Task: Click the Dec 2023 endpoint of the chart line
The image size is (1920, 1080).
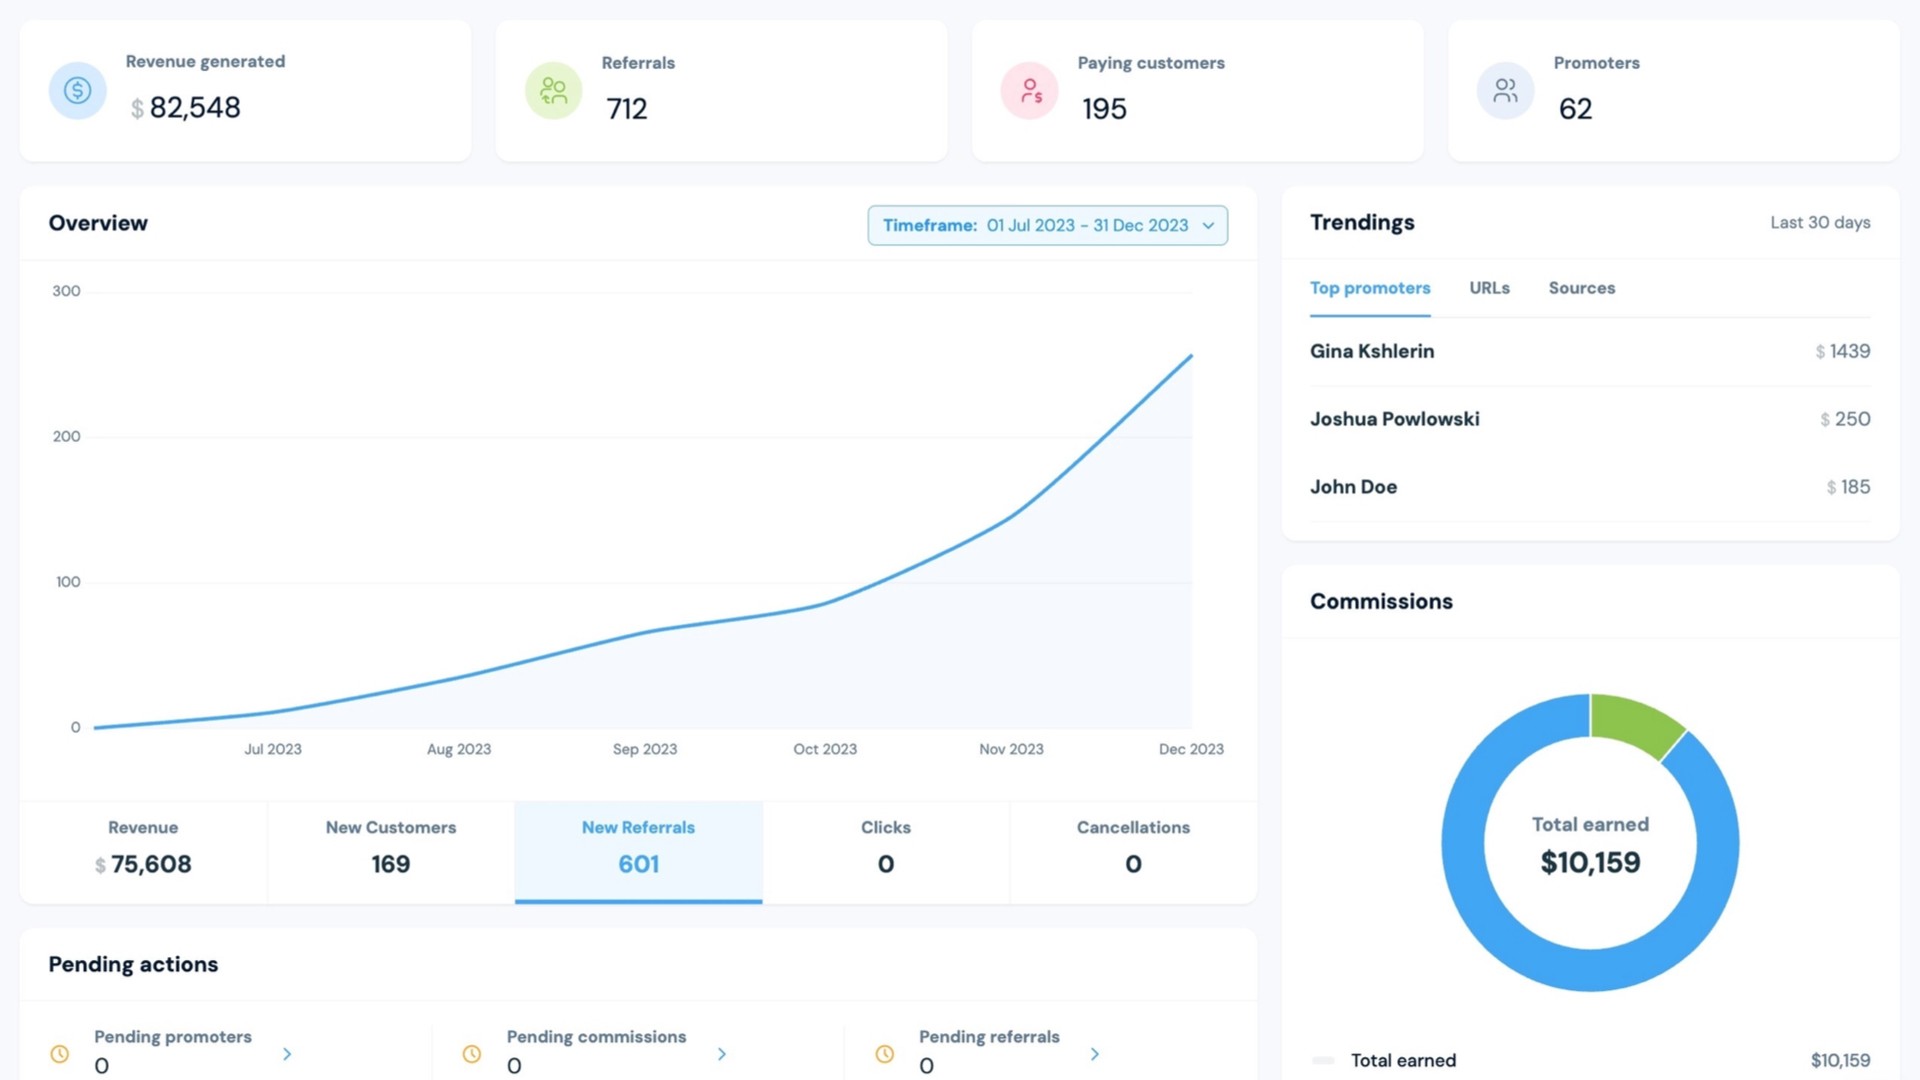Action: click(x=1191, y=356)
